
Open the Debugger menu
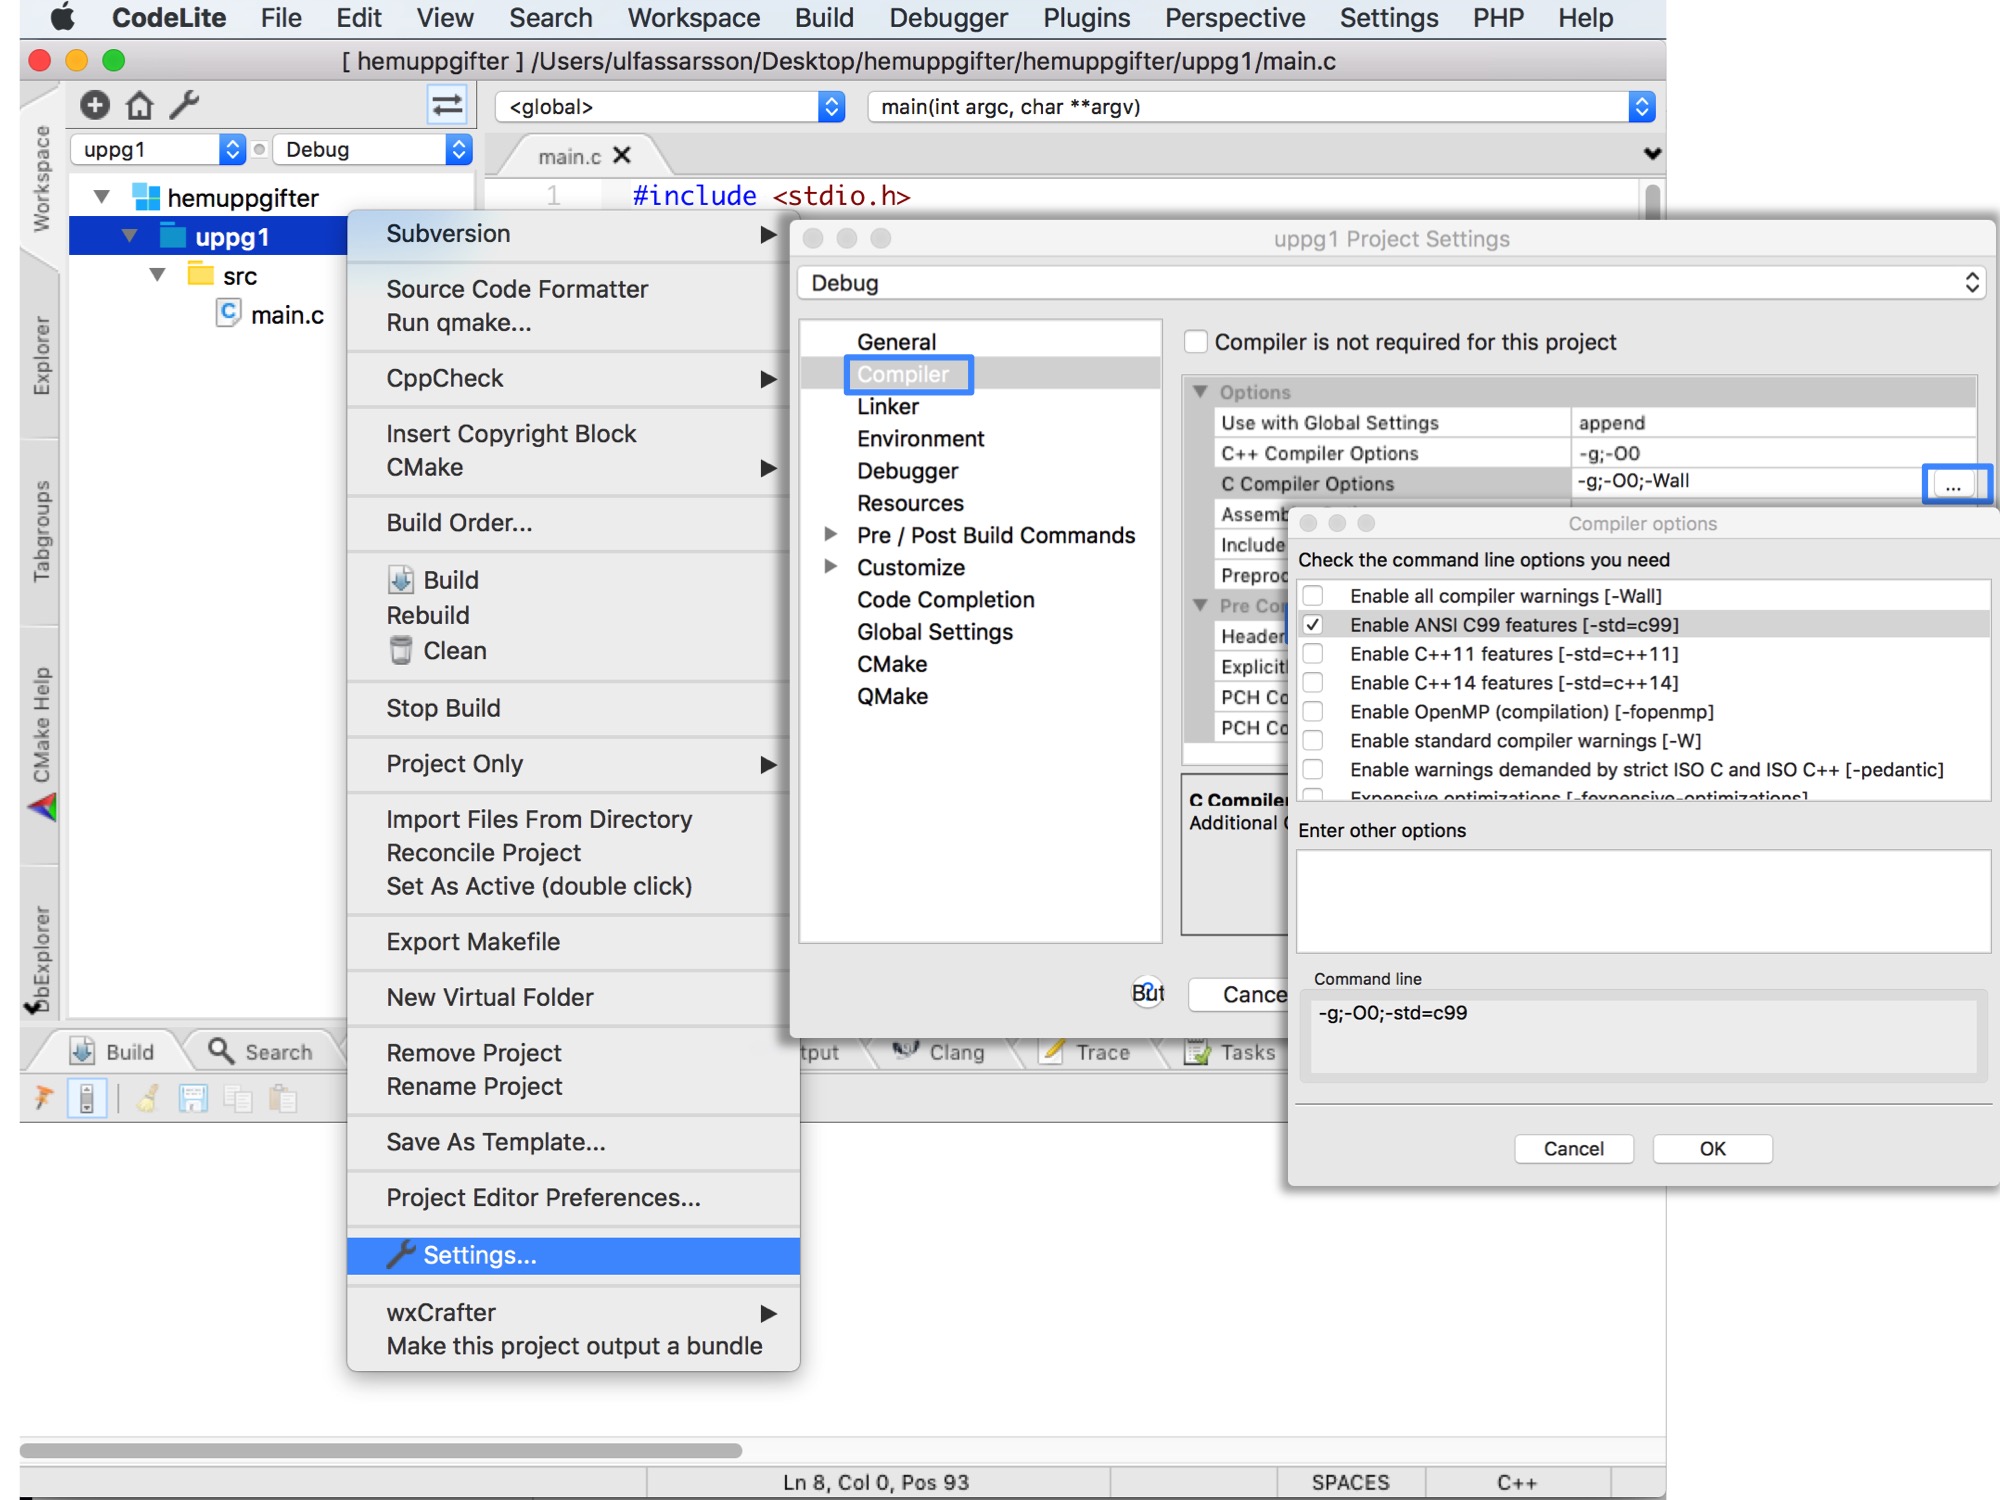click(948, 18)
